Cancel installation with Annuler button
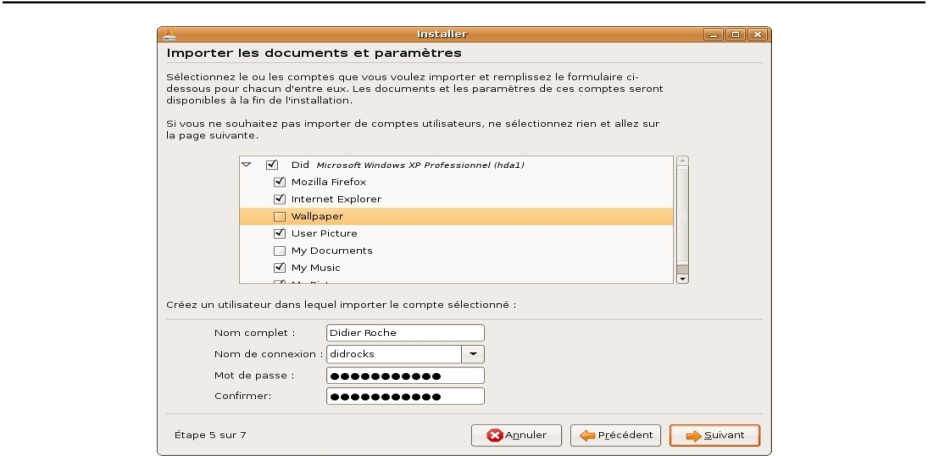 pyautogui.click(x=516, y=436)
